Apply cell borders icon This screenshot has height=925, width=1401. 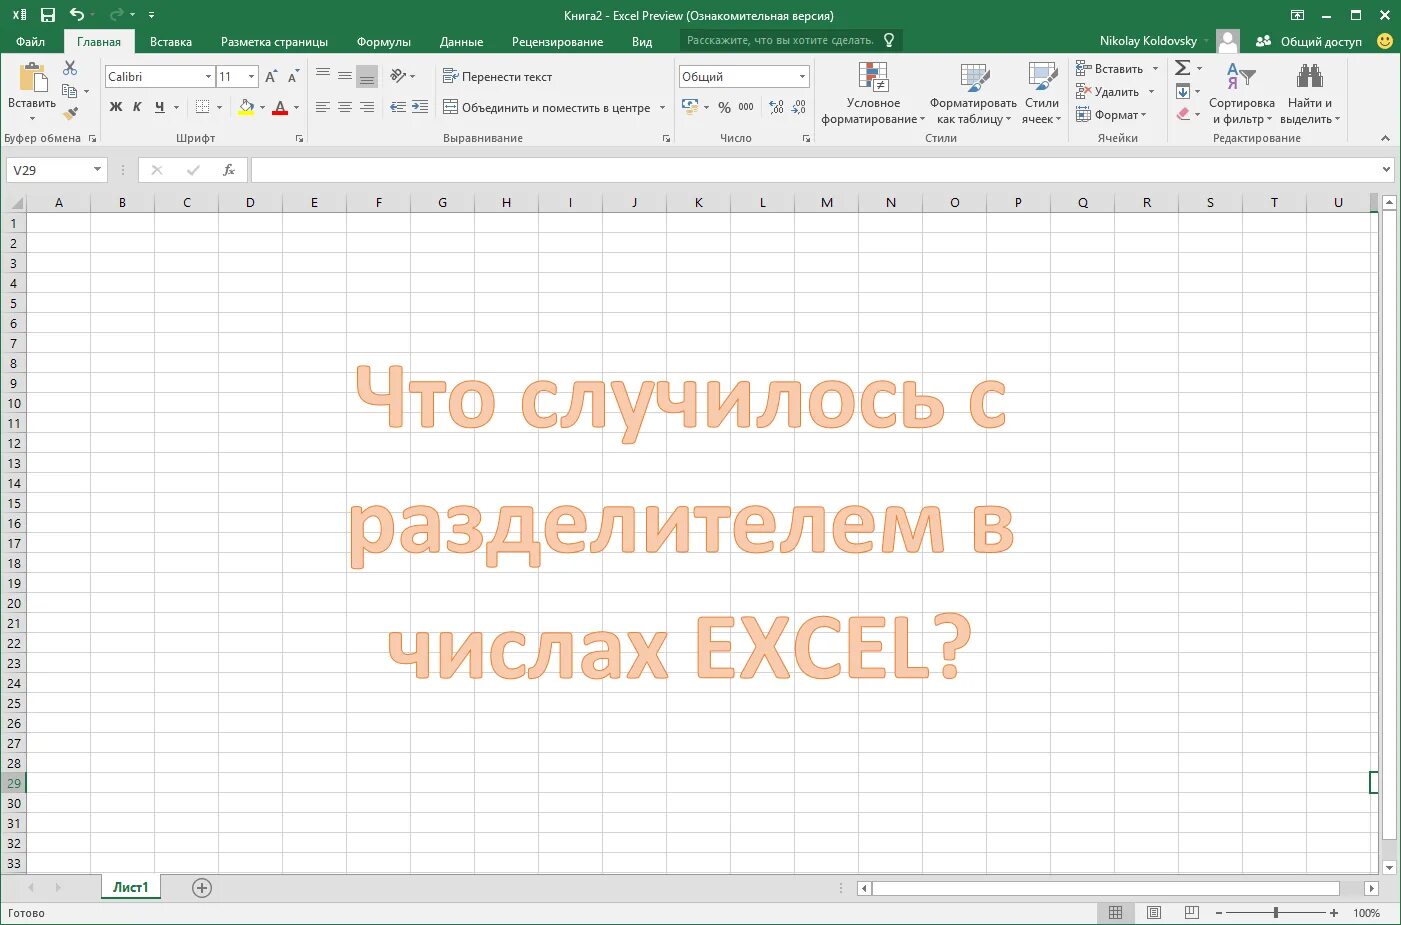(x=203, y=107)
